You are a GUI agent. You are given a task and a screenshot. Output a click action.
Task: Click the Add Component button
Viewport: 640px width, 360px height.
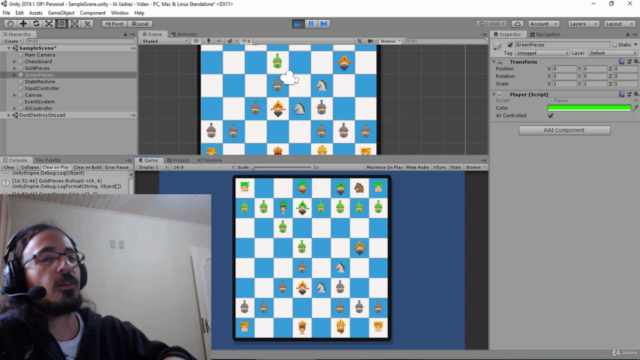click(x=564, y=130)
